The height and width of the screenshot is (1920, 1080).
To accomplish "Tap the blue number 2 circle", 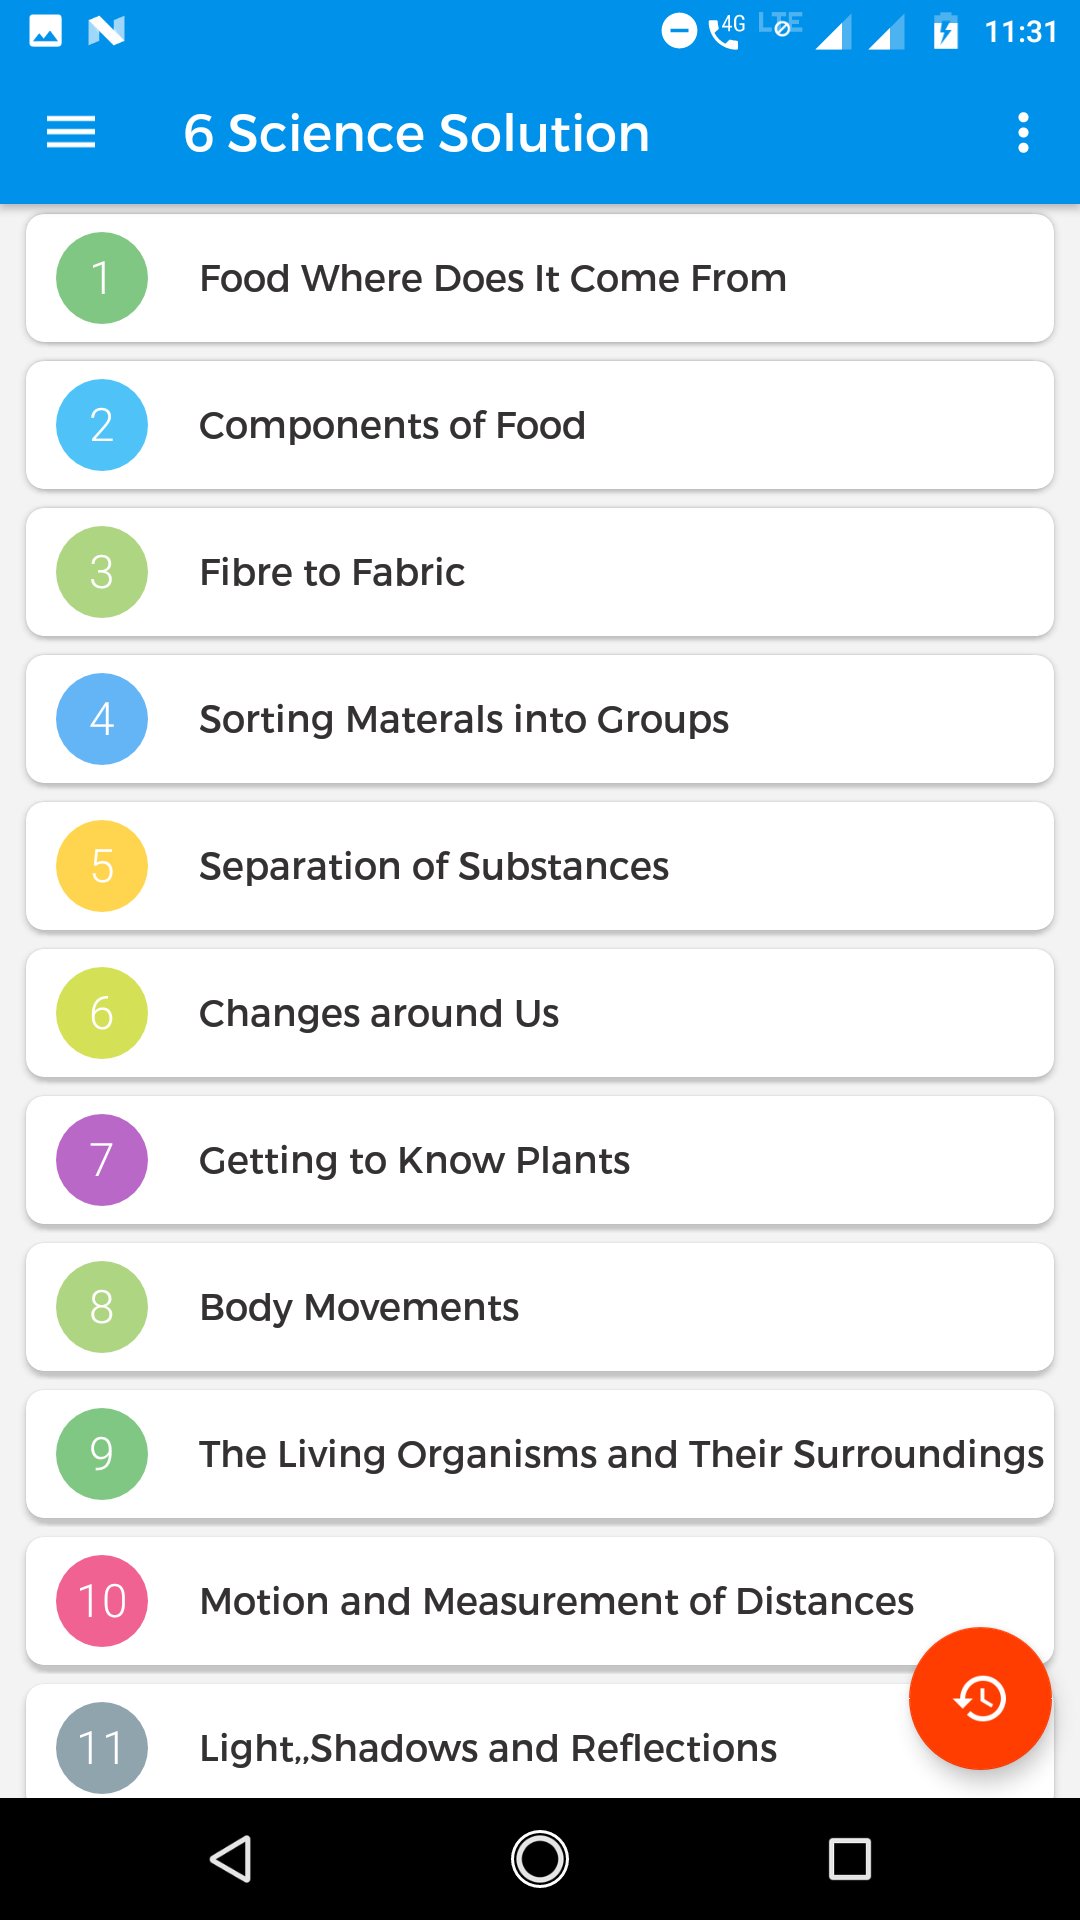I will (x=101, y=425).
